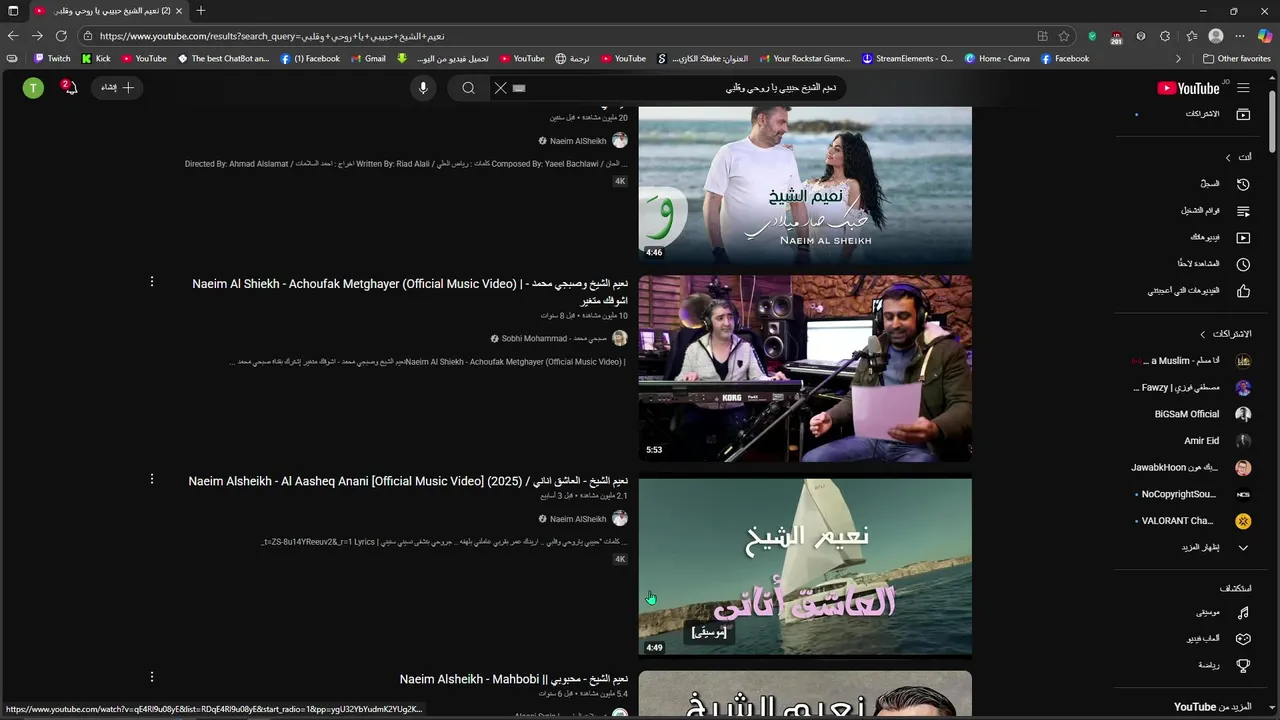Open Naeim AlSheikh channel name under Anani video
The height and width of the screenshot is (720, 1280).
tap(578, 519)
